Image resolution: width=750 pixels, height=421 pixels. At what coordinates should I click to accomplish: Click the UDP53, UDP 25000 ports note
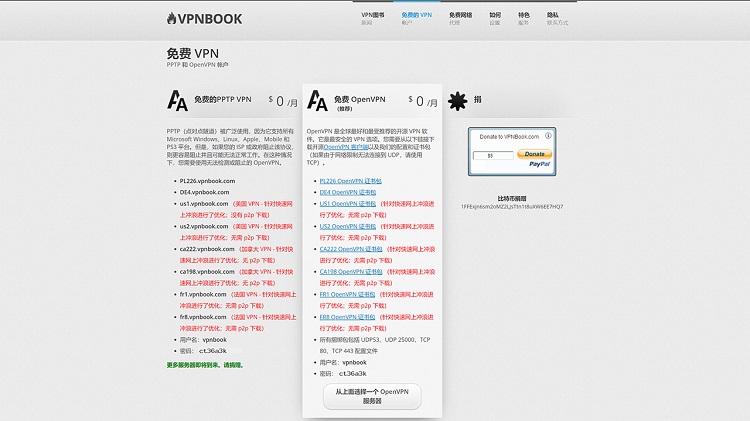click(375, 345)
